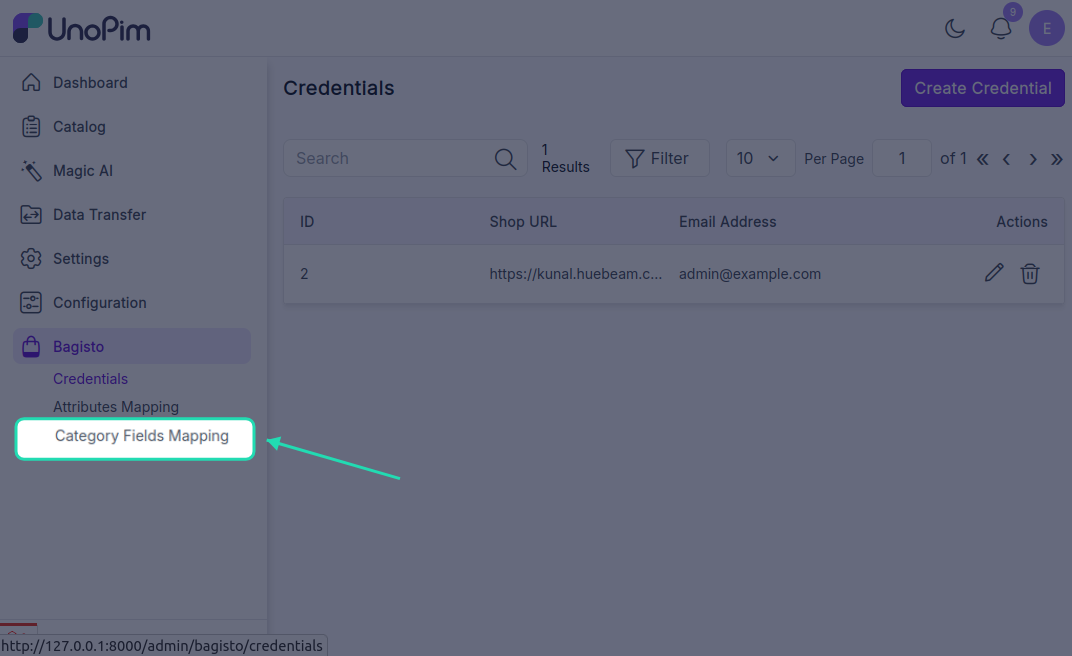
Task: Click the Settings gear icon
Action: (31, 258)
